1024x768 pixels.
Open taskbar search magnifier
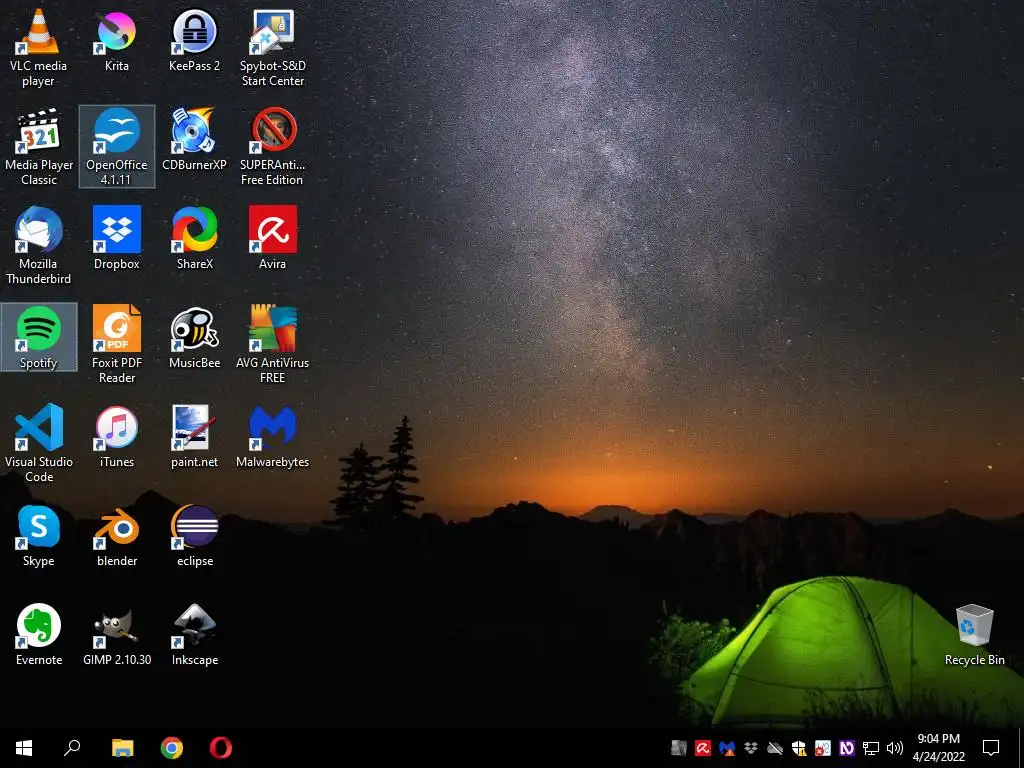[x=72, y=748]
